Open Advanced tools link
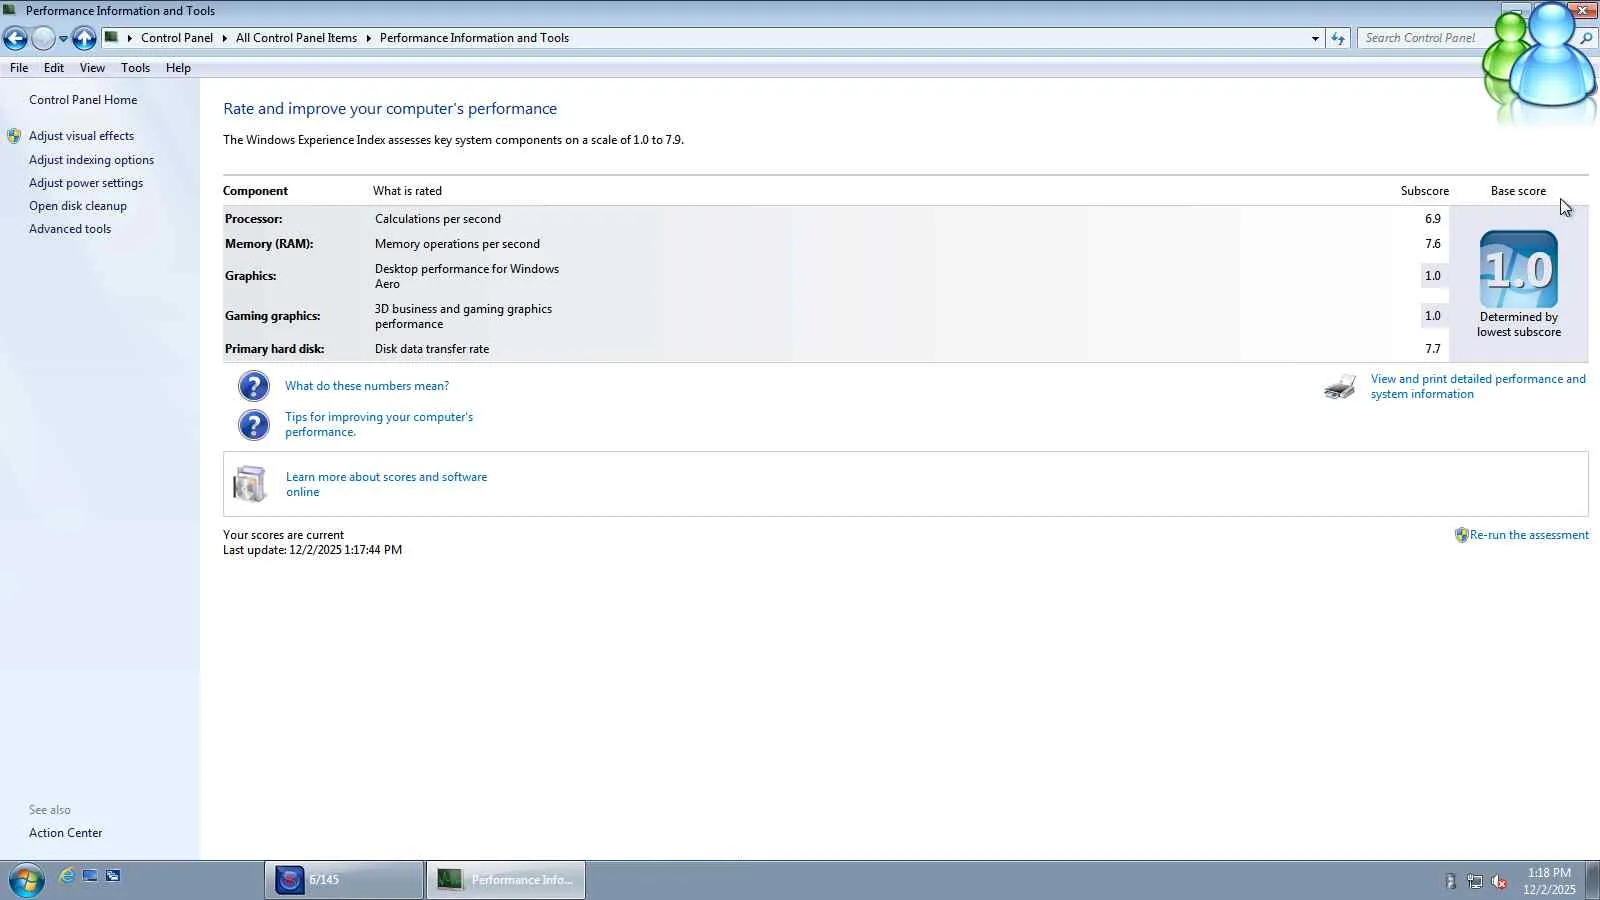The image size is (1600, 900). click(70, 229)
